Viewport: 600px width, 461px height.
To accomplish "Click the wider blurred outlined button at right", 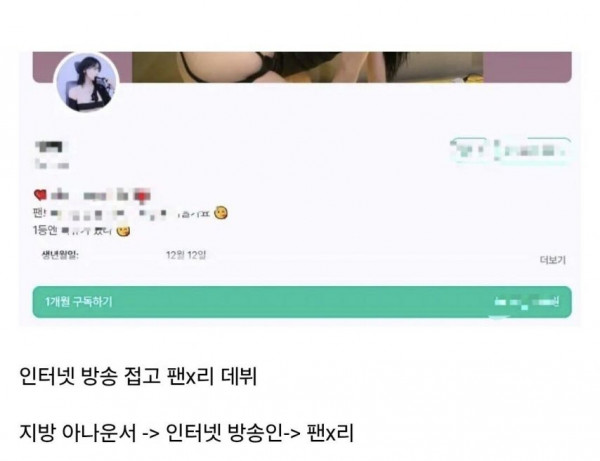I will (x=532, y=150).
